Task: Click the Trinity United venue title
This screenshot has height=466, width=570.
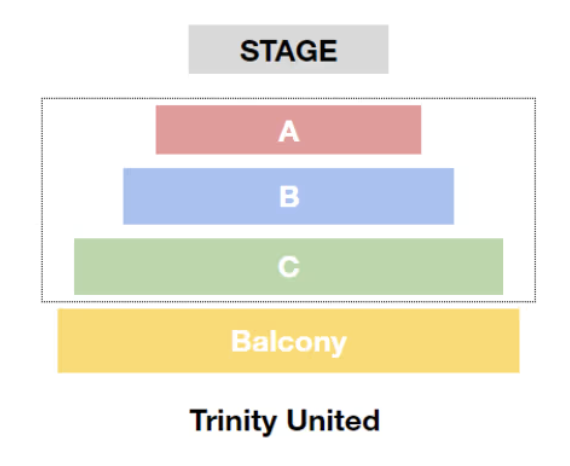Action: (285, 421)
